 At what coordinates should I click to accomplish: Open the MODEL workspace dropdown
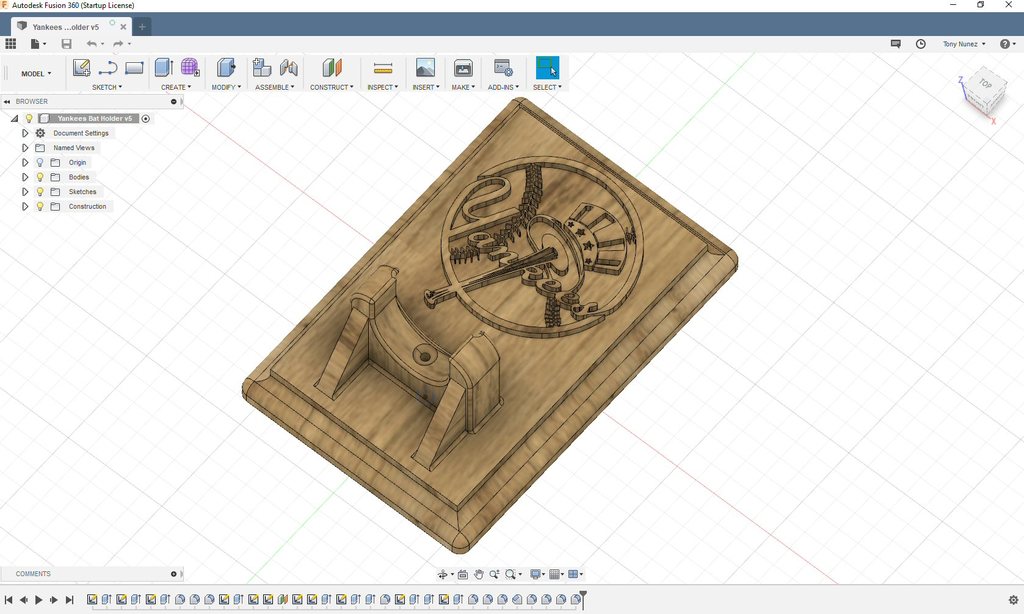pos(36,73)
